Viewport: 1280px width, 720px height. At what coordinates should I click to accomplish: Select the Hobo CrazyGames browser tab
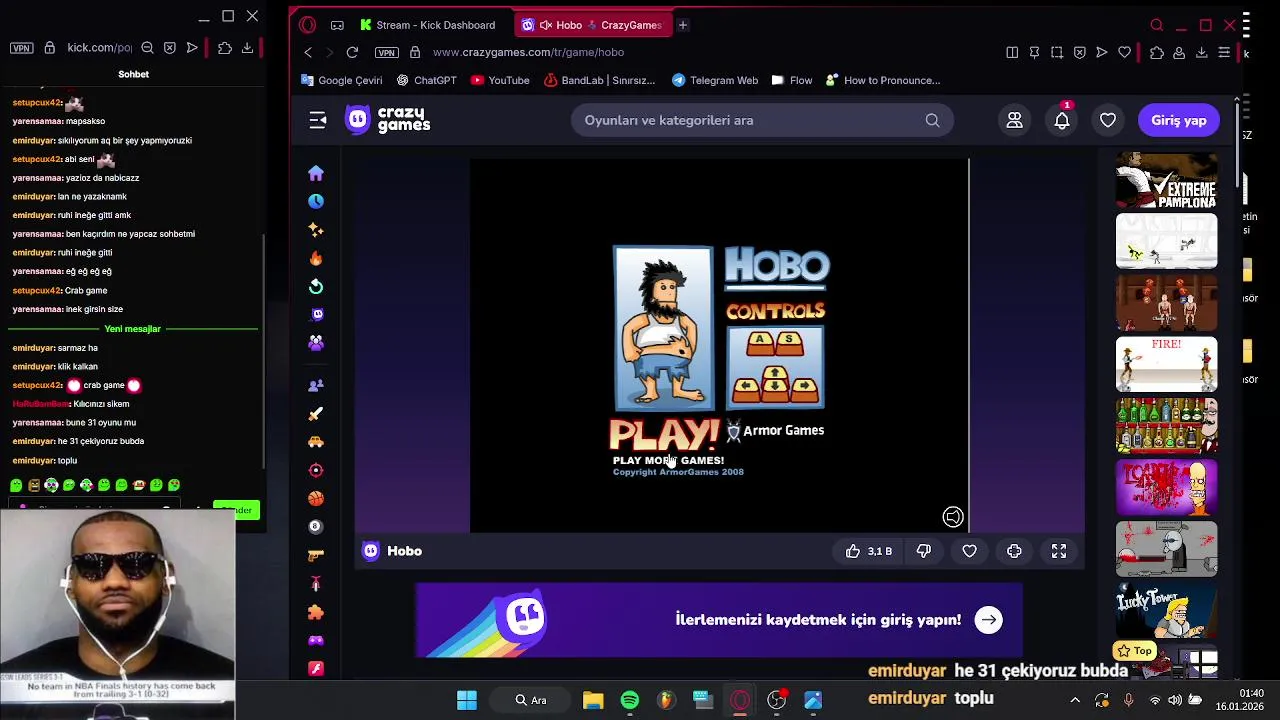coord(592,25)
